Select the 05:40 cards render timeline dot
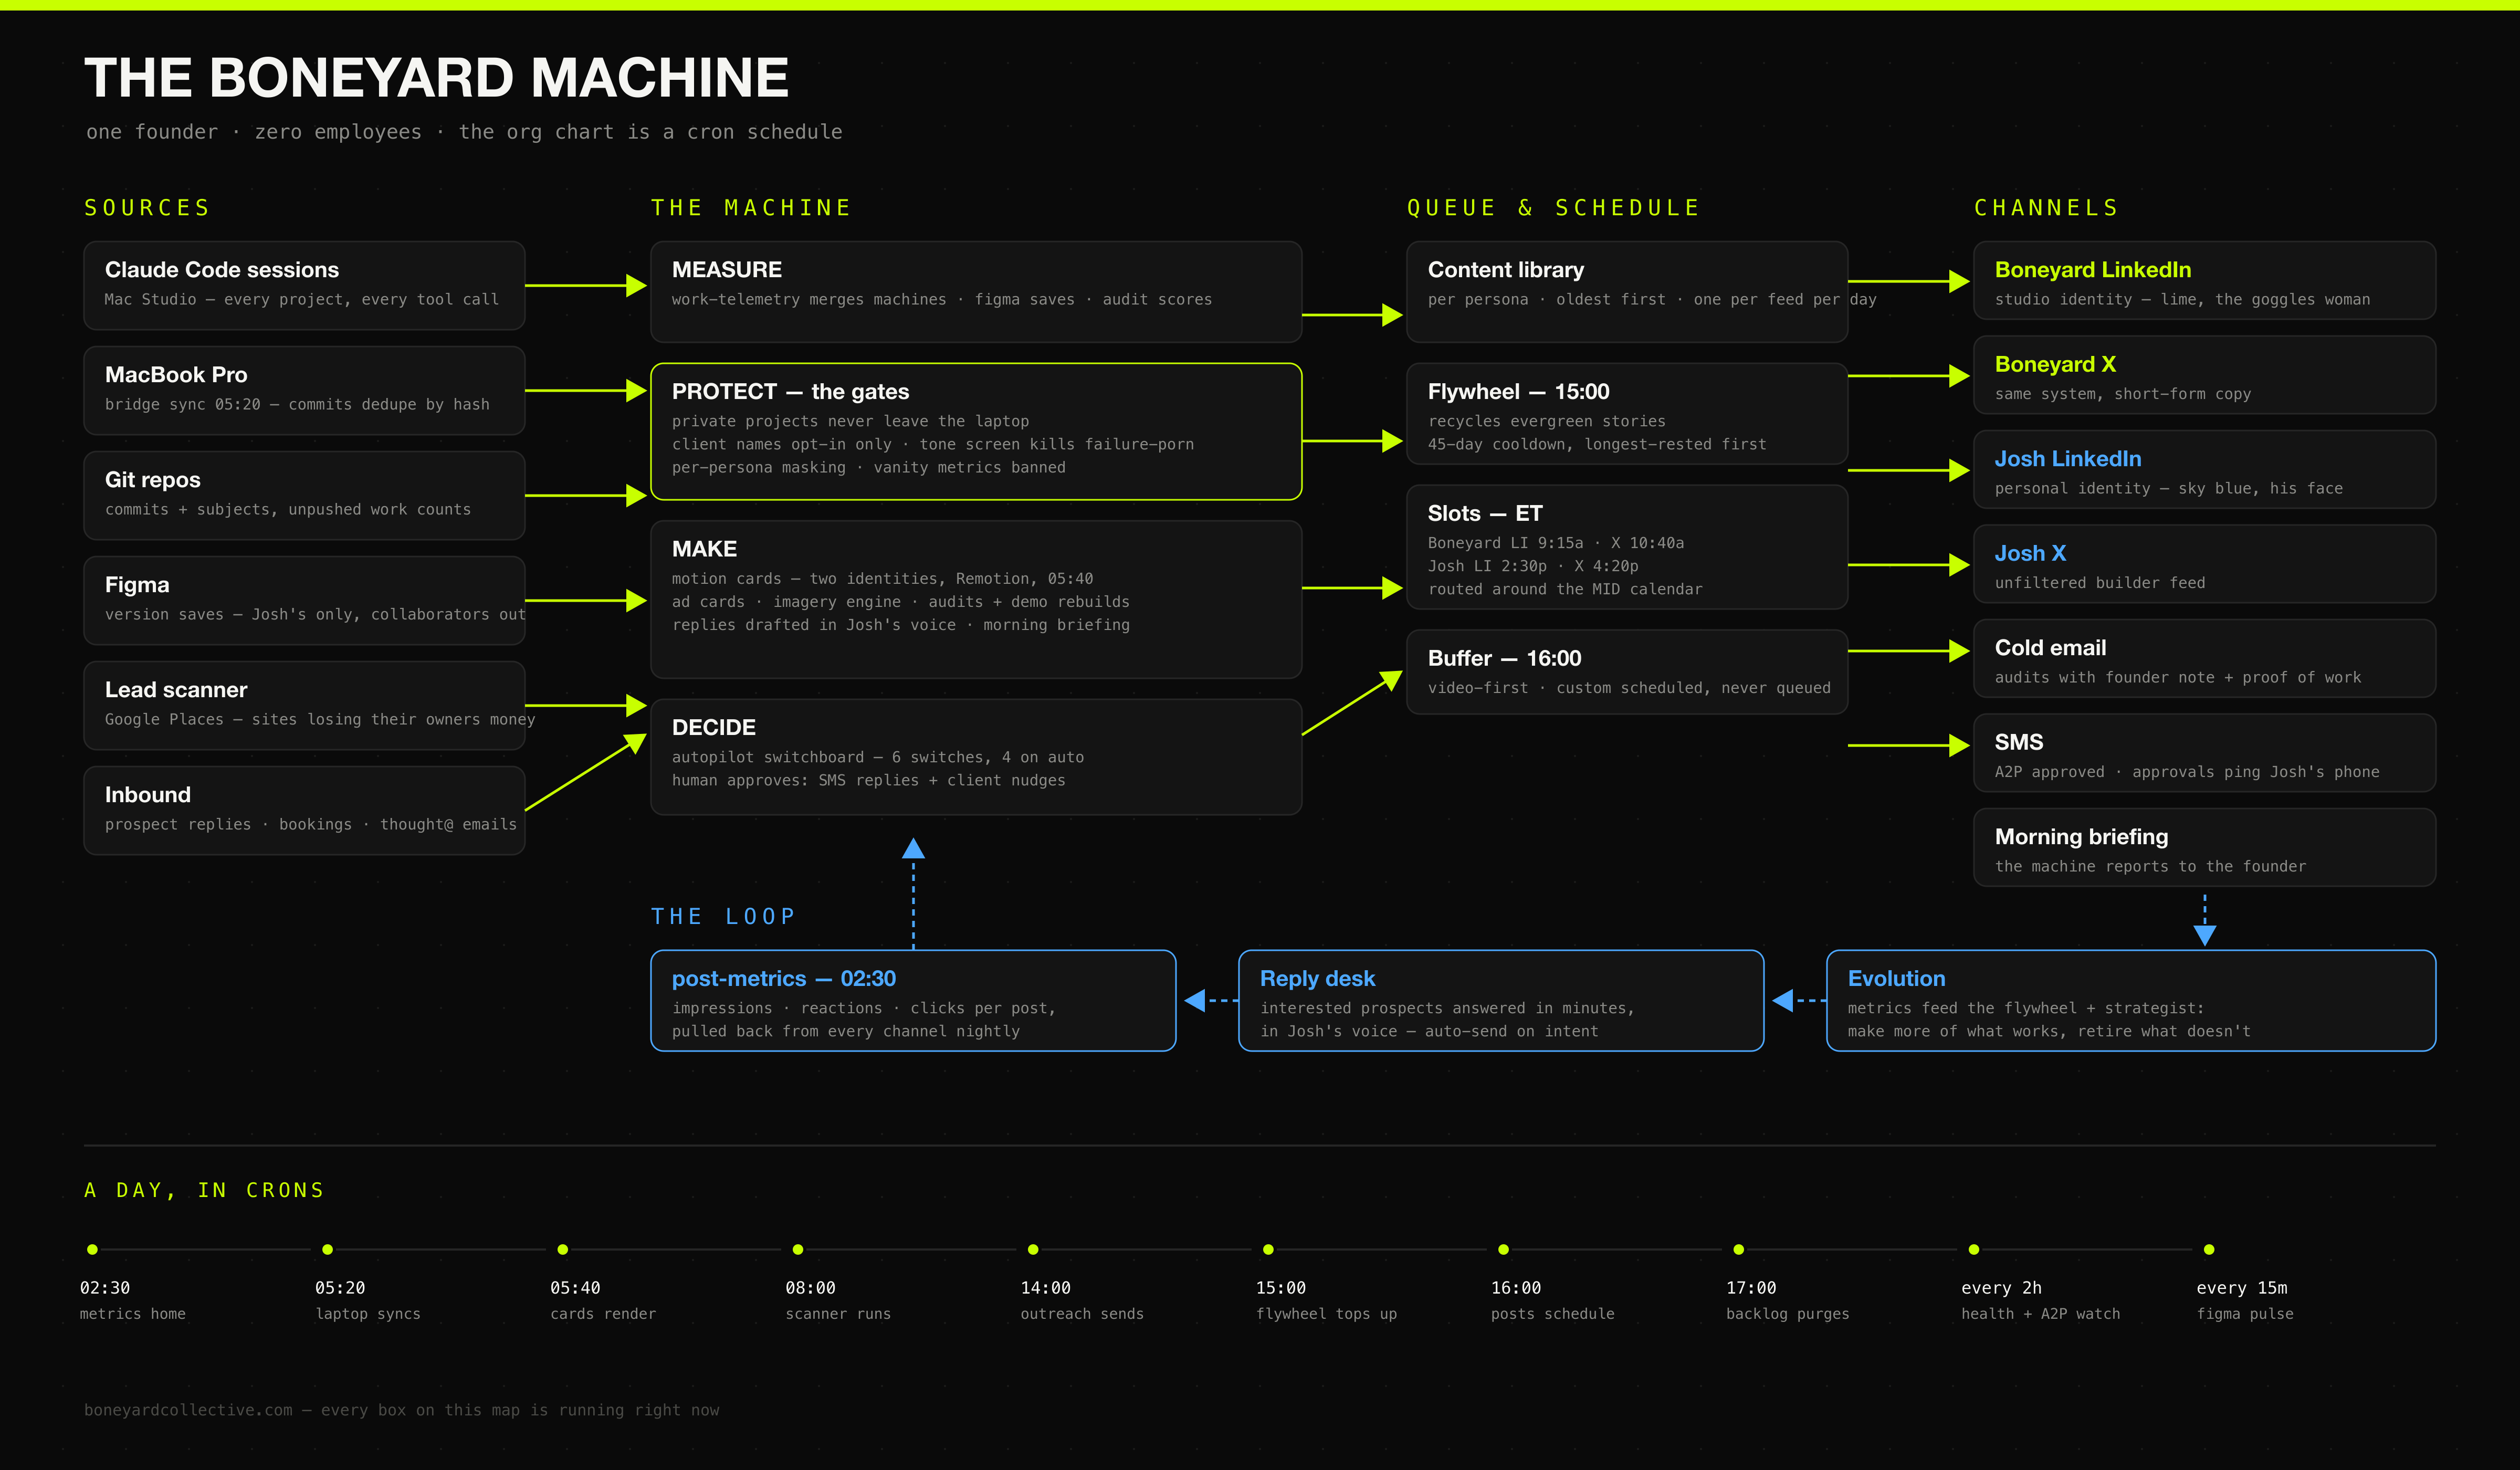The height and width of the screenshot is (1470, 2520). click(563, 1249)
